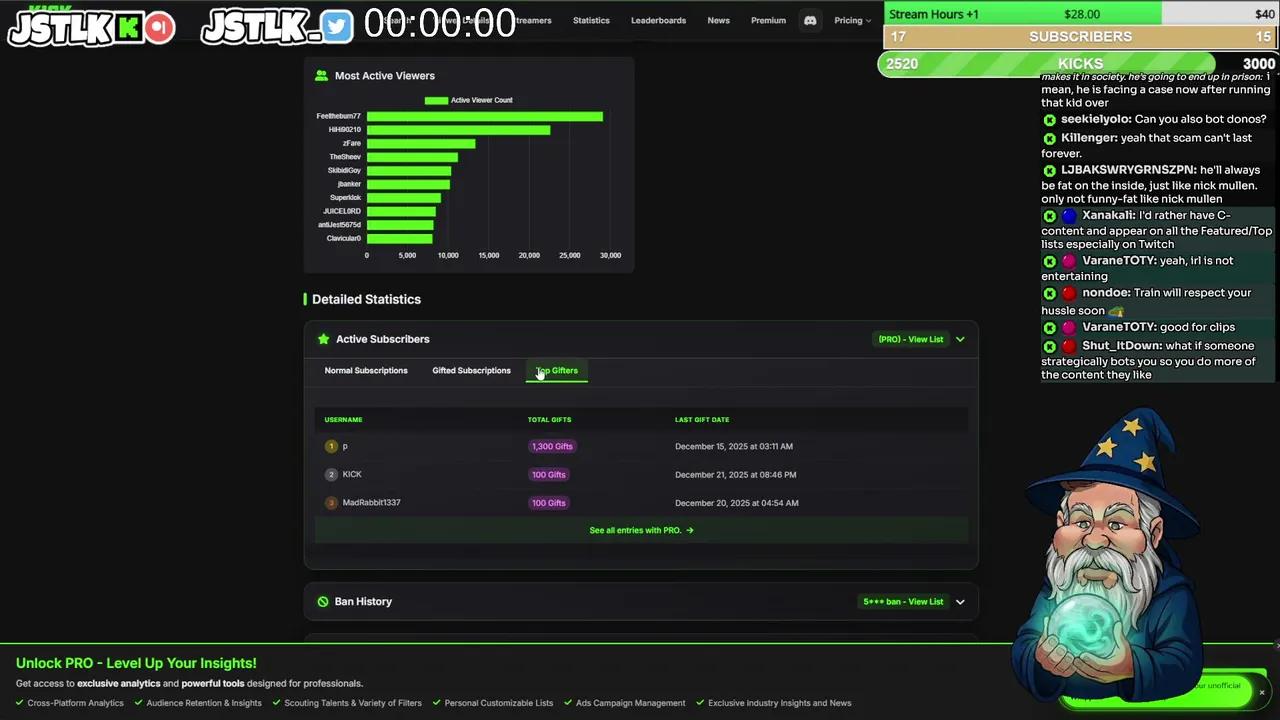Click the arrow after See all entries with PRO
This screenshot has height=720, width=1280.
689,531
